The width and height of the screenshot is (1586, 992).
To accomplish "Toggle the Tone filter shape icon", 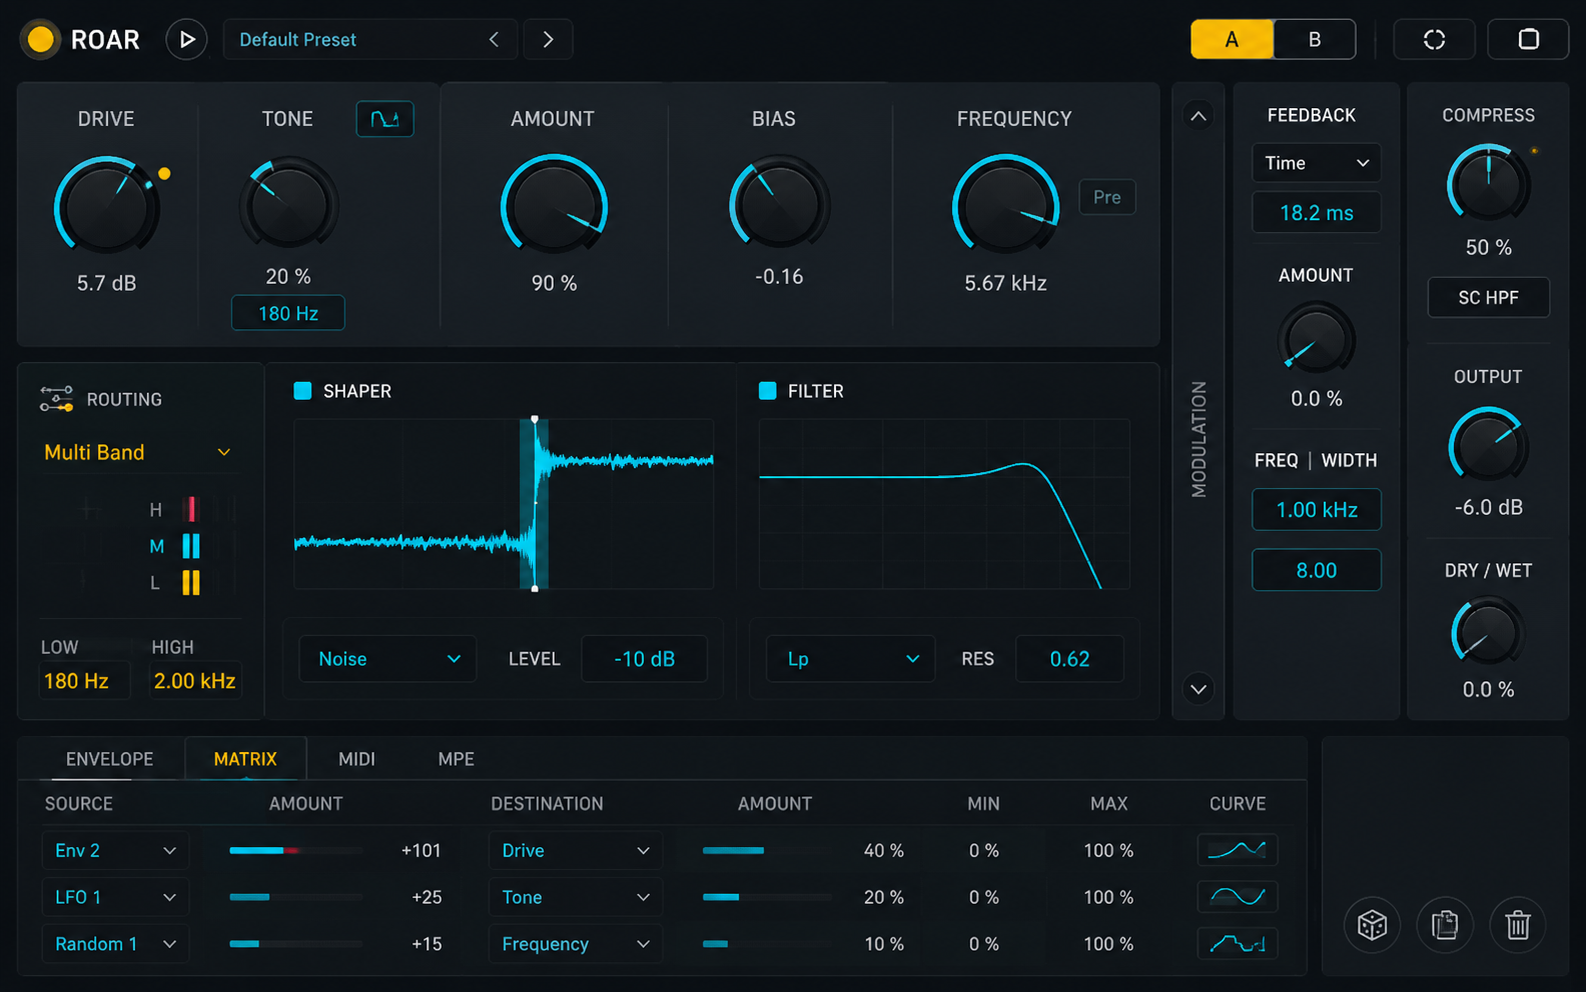I will tap(385, 119).
